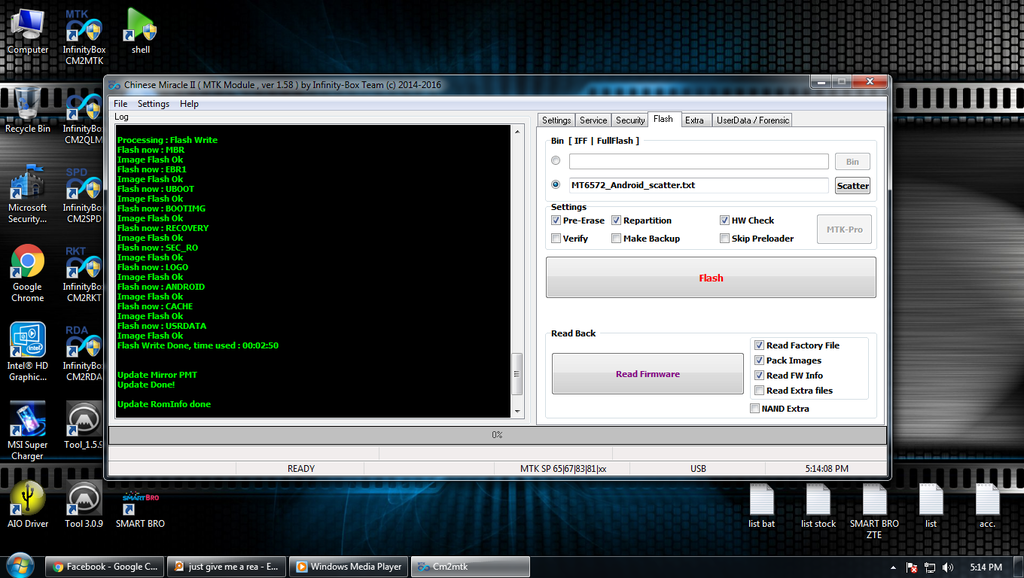Click the volume icon in system tray
Viewport: 1024px width, 578px height.
click(x=948, y=568)
